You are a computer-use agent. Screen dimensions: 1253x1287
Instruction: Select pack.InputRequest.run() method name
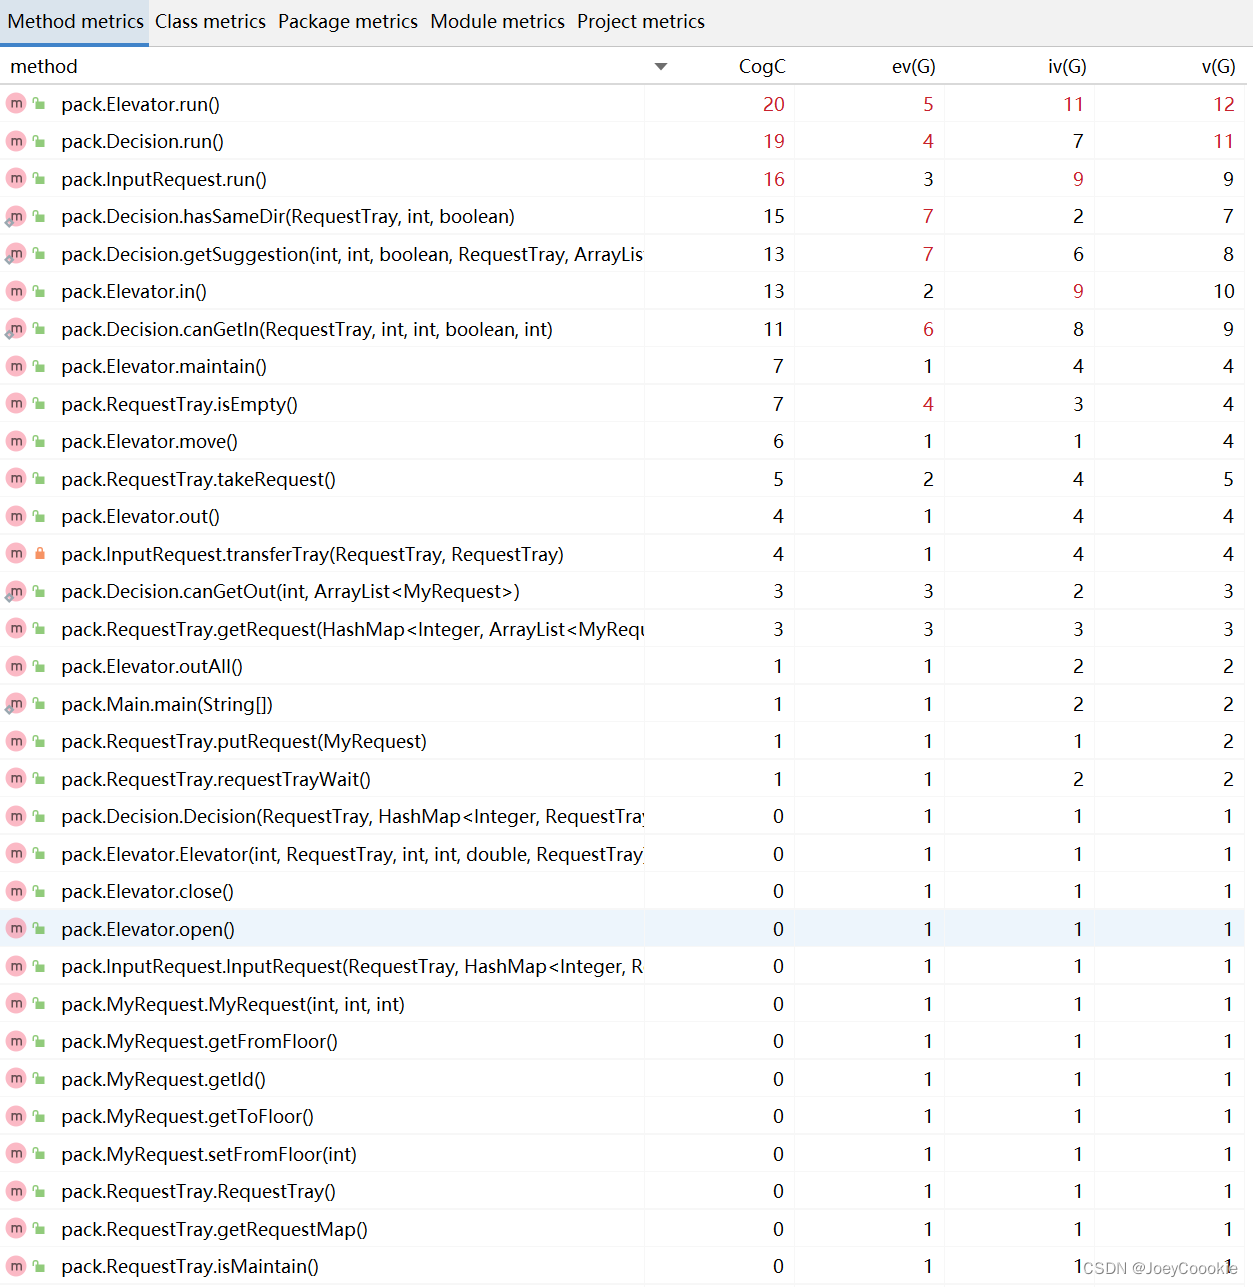pos(164,179)
